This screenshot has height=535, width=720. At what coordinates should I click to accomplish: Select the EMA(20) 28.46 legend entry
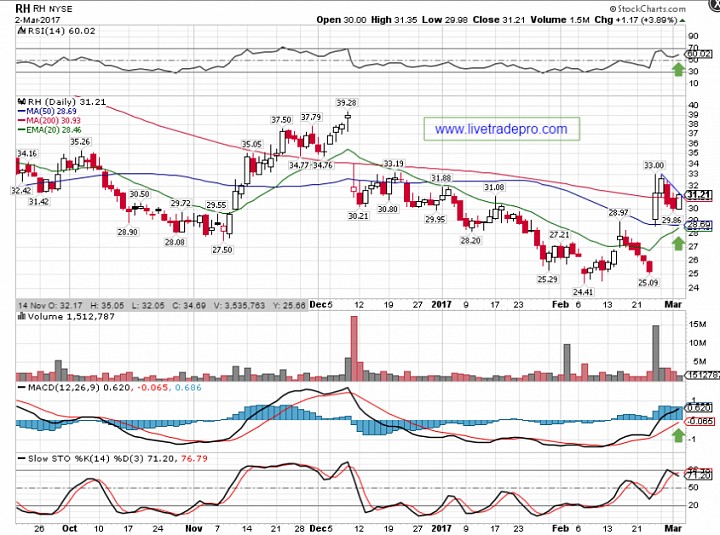tap(50, 130)
